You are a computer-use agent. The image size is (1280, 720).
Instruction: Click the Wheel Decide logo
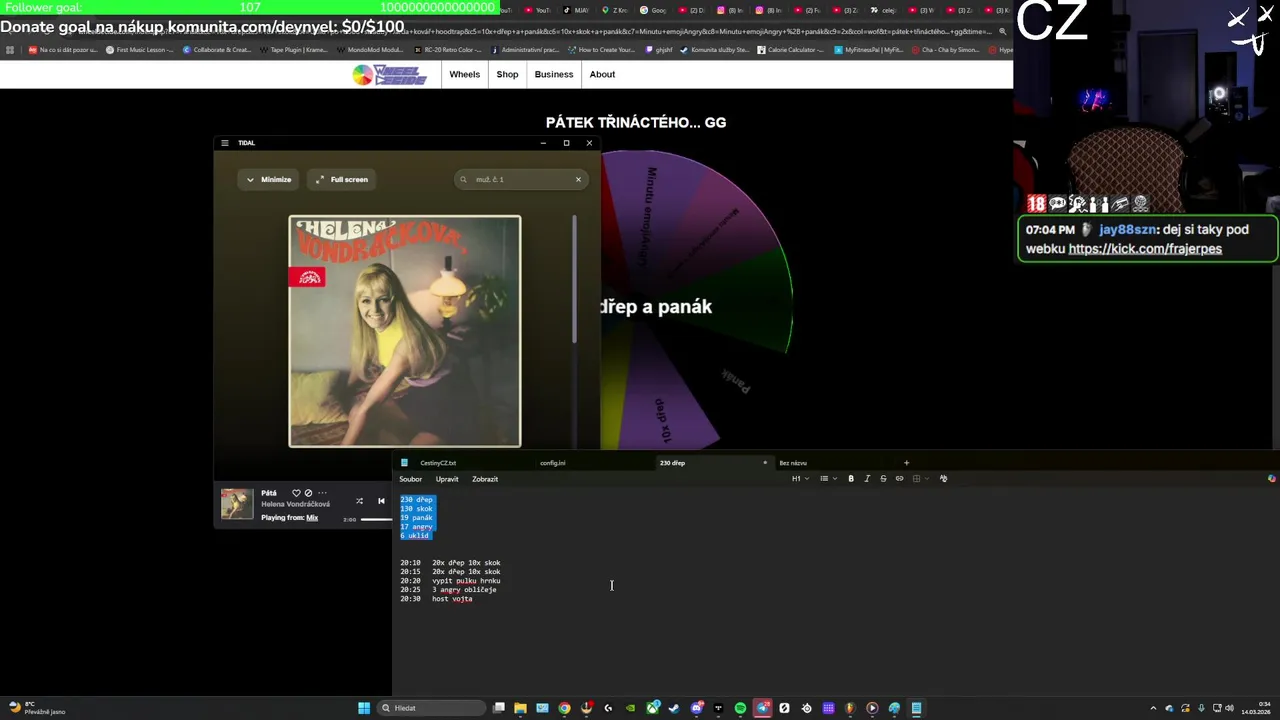pyautogui.click(x=390, y=75)
